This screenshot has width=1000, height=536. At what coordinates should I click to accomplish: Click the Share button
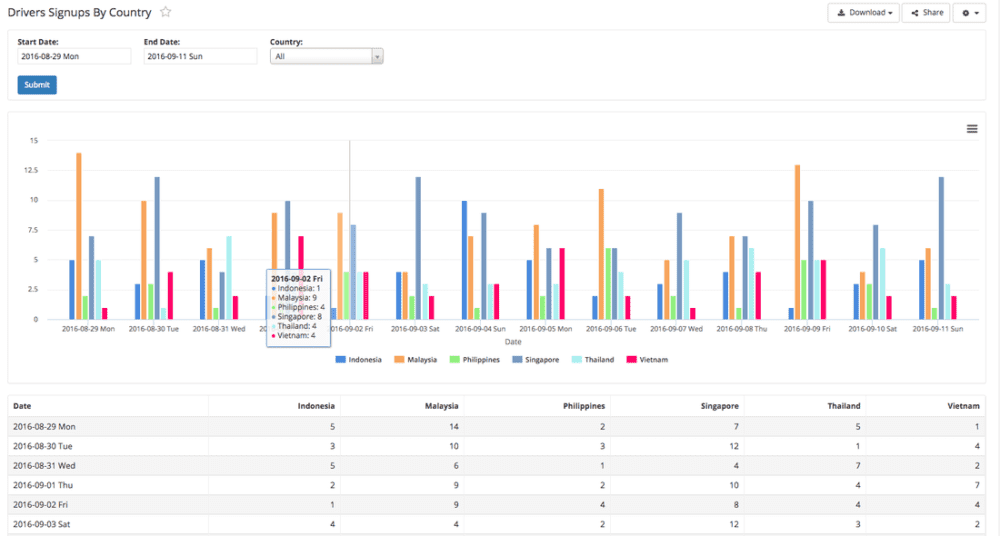[927, 13]
